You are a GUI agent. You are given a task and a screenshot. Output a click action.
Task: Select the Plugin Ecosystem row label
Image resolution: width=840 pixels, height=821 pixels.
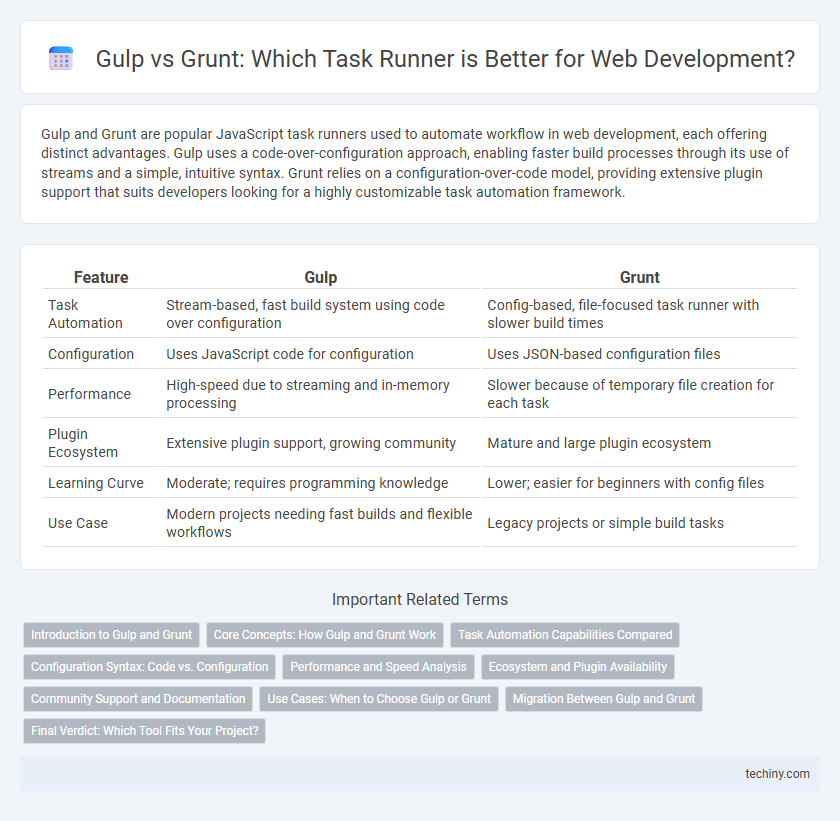pyautogui.click(x=82, y=443)
